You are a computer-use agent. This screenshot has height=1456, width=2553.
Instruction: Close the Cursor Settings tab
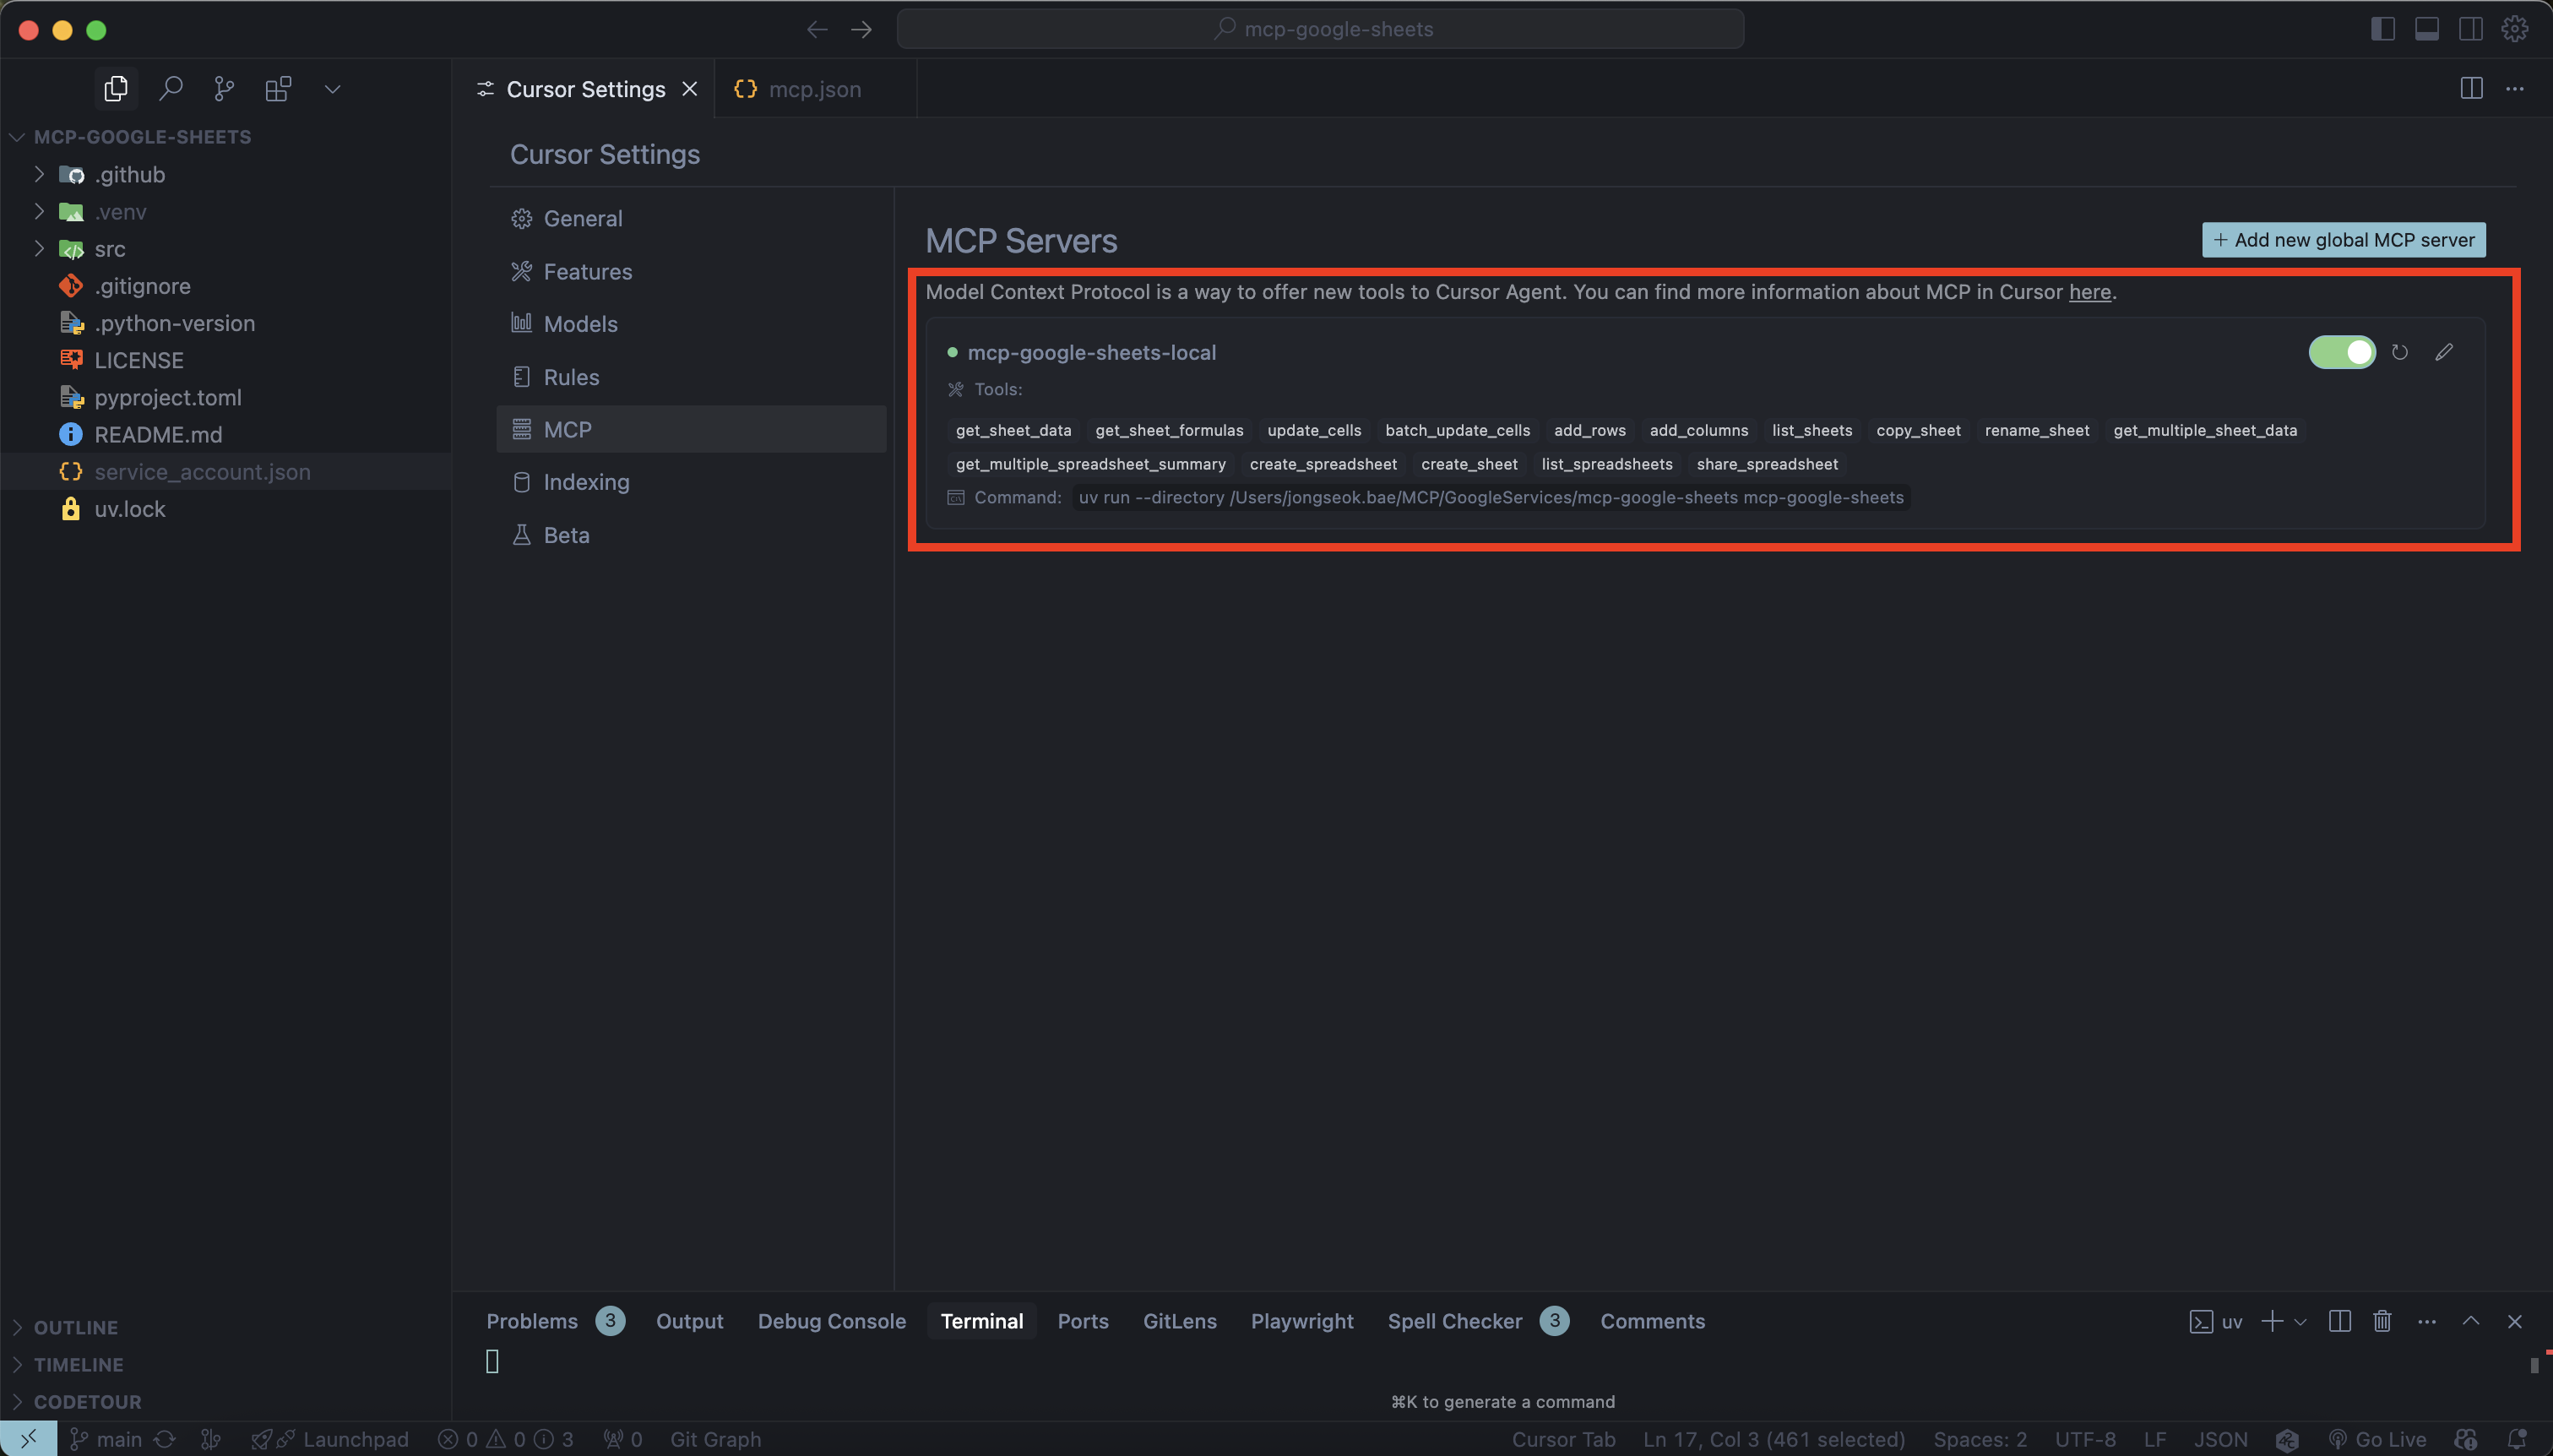[x=690, y=89]
